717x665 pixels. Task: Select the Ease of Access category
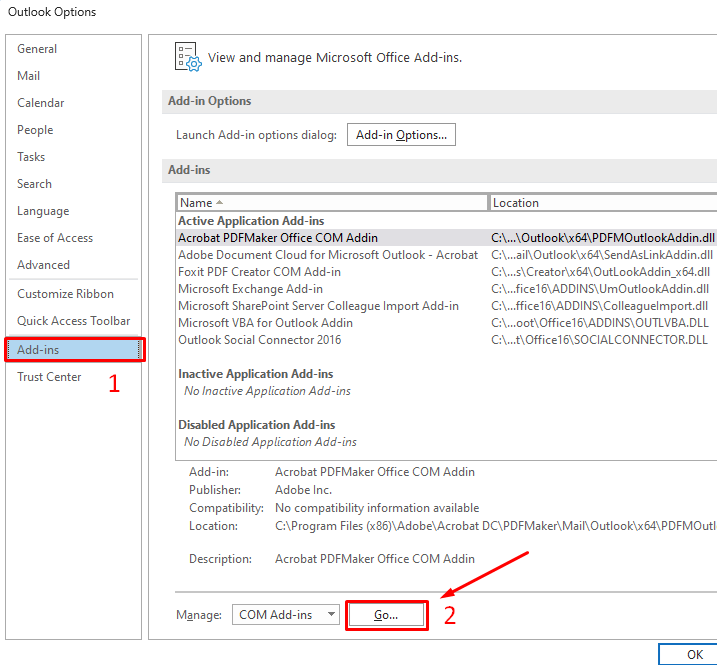[x=55, y=238]
